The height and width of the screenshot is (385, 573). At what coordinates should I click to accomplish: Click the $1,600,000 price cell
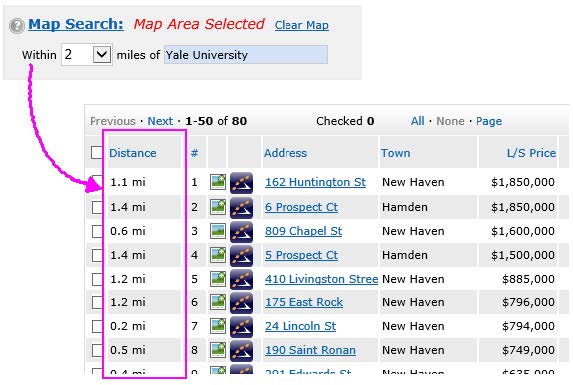coord(523,231)
